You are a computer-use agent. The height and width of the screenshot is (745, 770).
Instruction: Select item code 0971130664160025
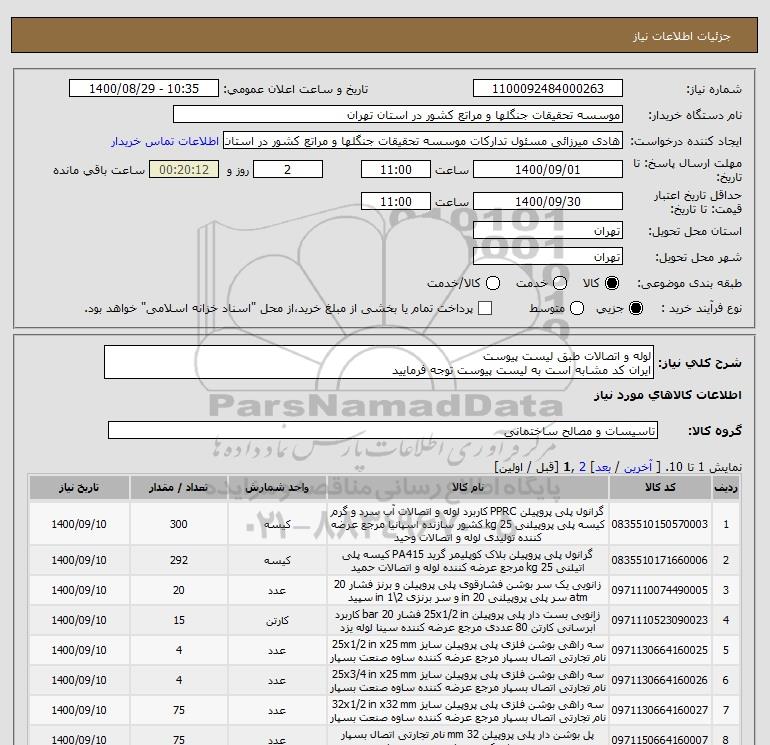point(660,650)
